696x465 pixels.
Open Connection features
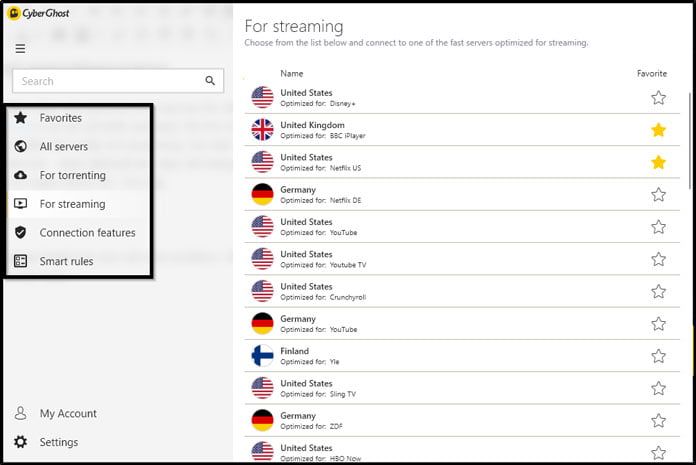[x=87, y=232]
